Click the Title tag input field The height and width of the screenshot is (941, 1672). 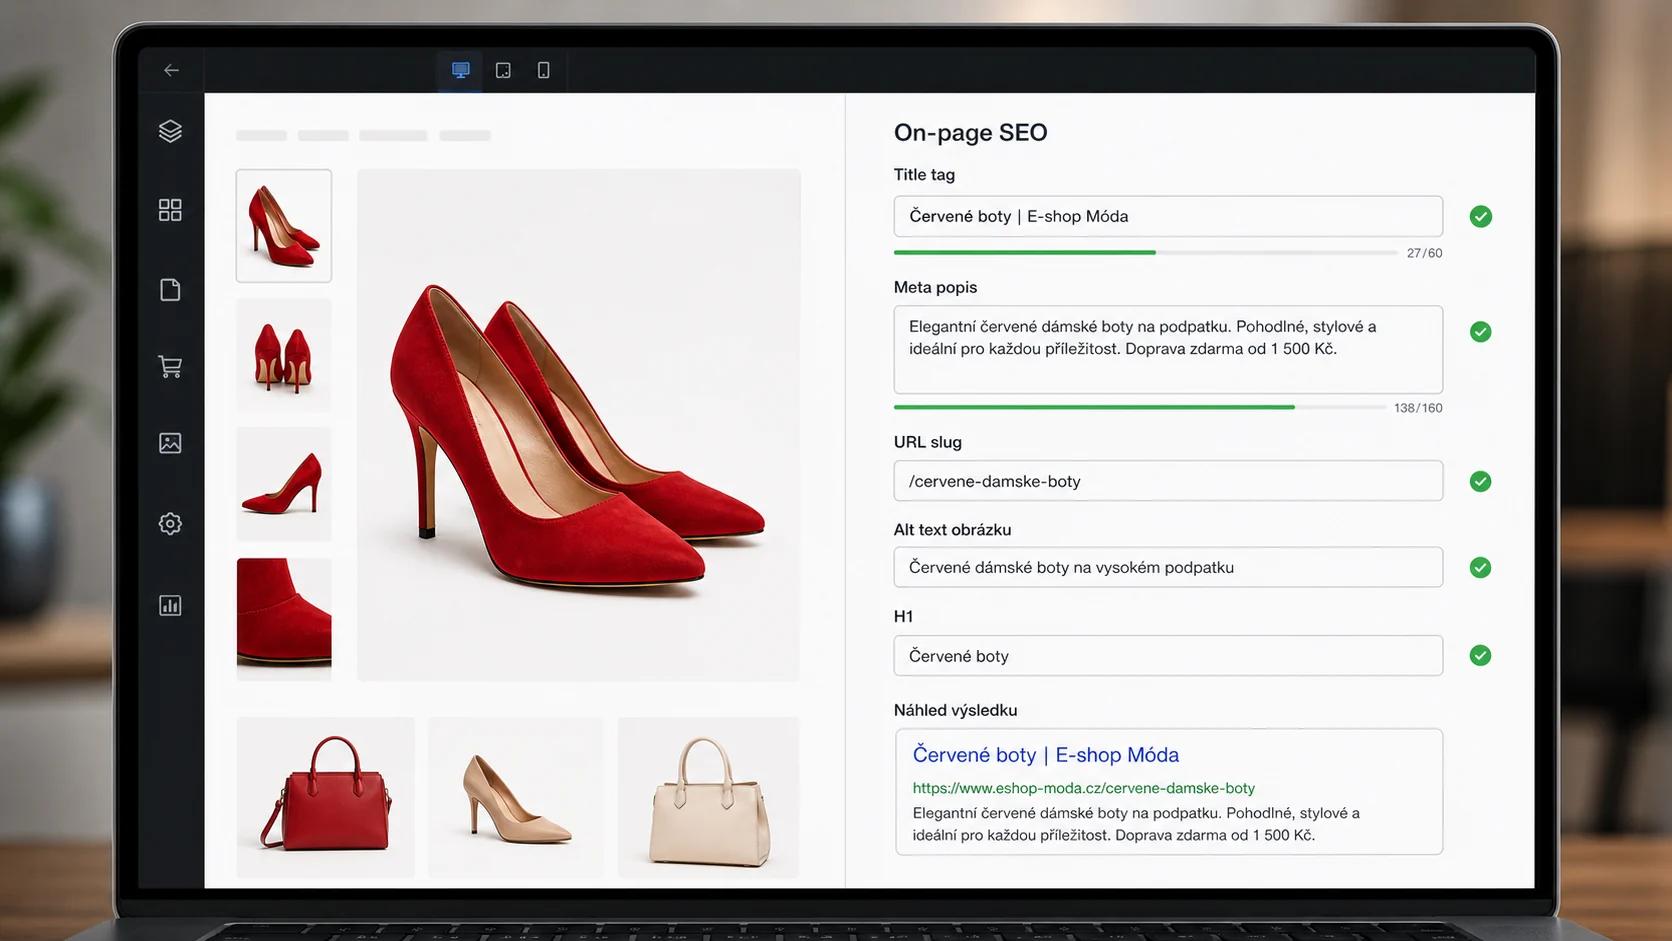pyautogui.click(x=1168, y=216)
